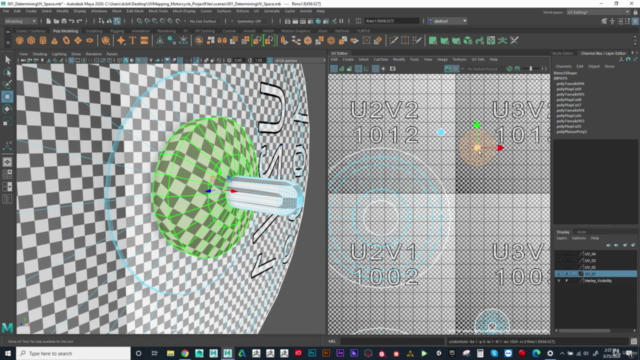Toggle playback P of UV_01 layer
The width and height of the screenshot is (640, 360).
[567, 274]
